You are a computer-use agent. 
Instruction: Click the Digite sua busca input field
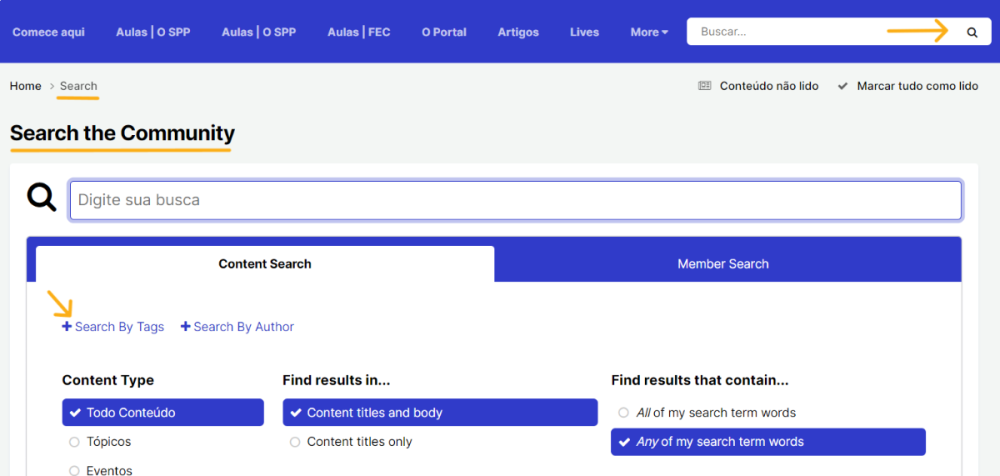(515, 200)
